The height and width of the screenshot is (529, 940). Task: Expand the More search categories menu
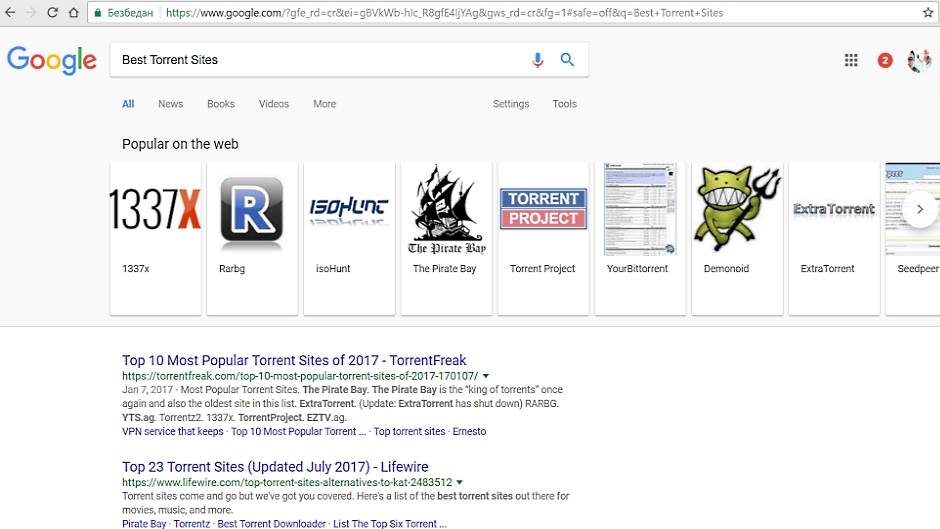coord(324,104)
